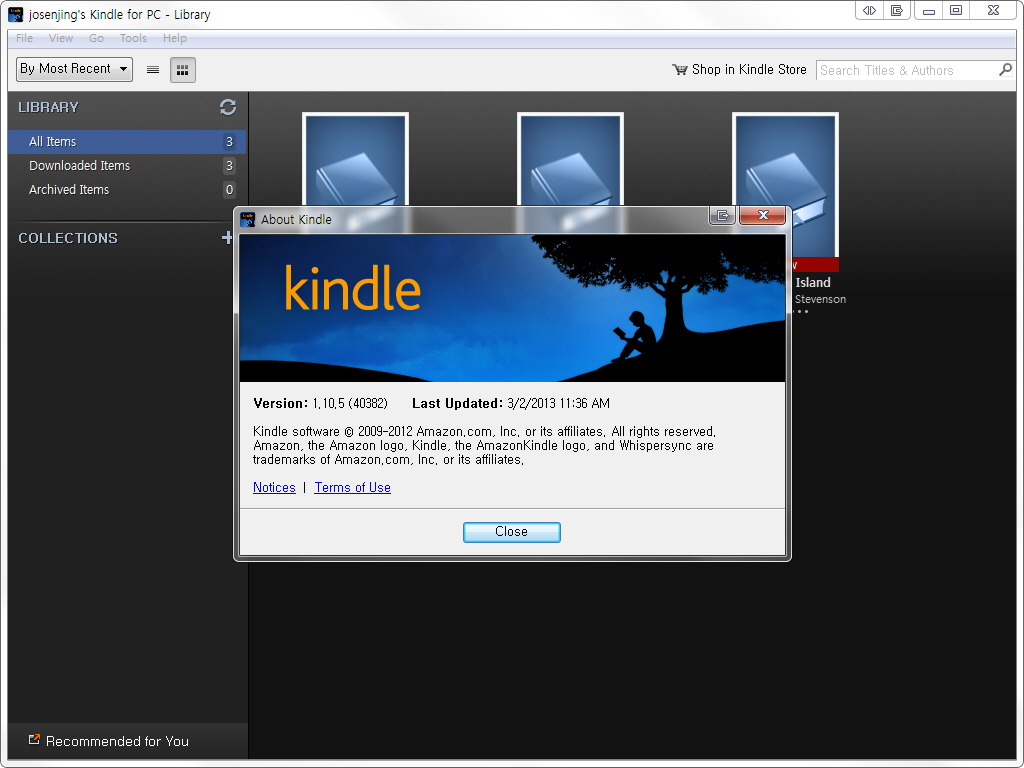Click the Kindle Store shopping cart icon
Image resolution: width=1024 pixels, height=768 pixels.
click(680, 69)
